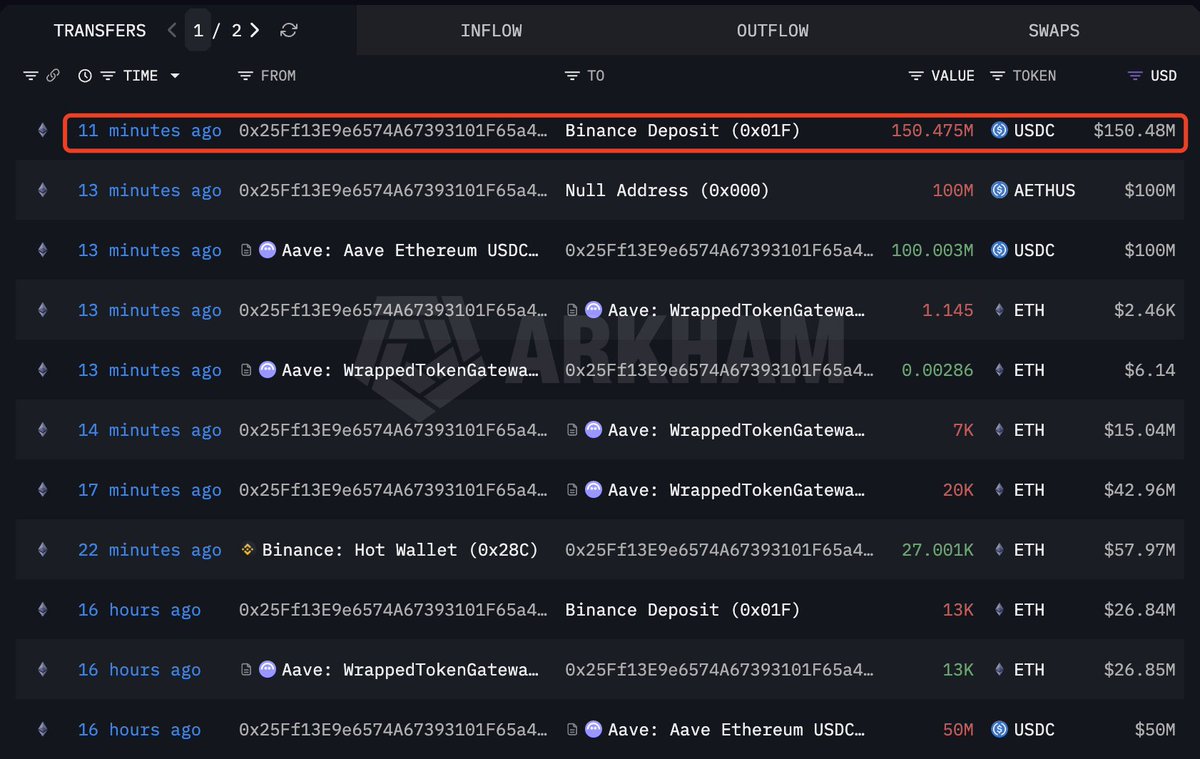This screenshot has width=1200, height=759.
Task: Open Aave: Aave Ethereum USDC sender in 100.003M row
Action: tap(411, 250)
